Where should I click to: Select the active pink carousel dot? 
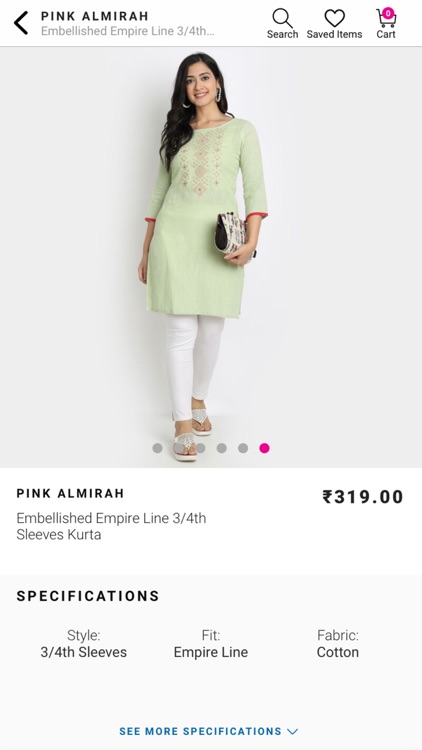[265, 448]
